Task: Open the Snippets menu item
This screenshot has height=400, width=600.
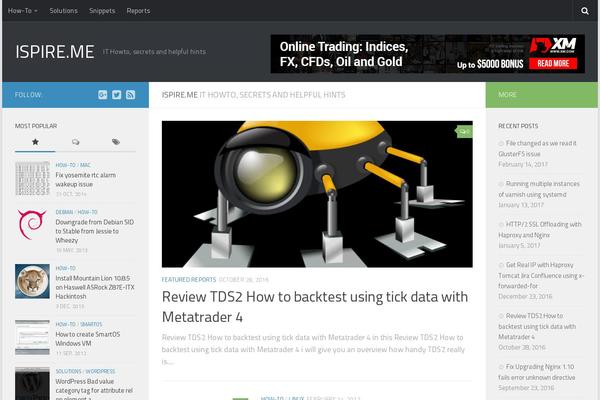Action: point(102,11)
